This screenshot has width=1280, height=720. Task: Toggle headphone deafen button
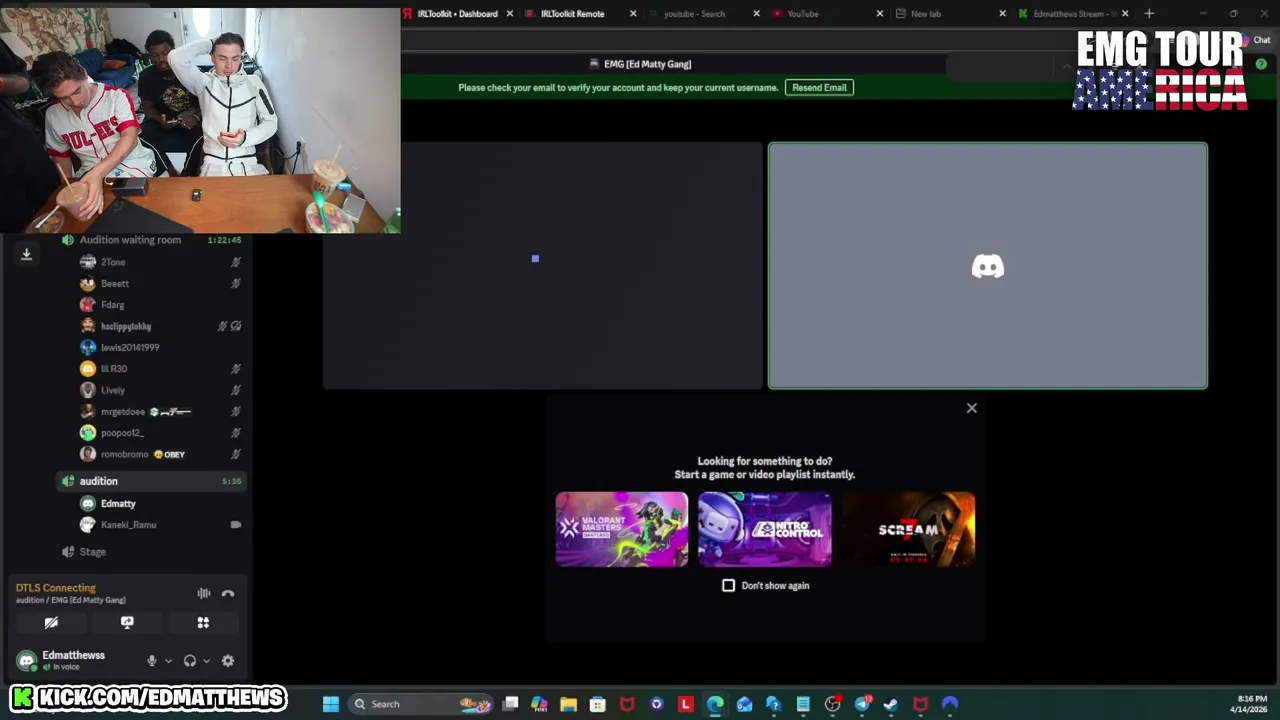pyautogui.click(x=190, y=660)
